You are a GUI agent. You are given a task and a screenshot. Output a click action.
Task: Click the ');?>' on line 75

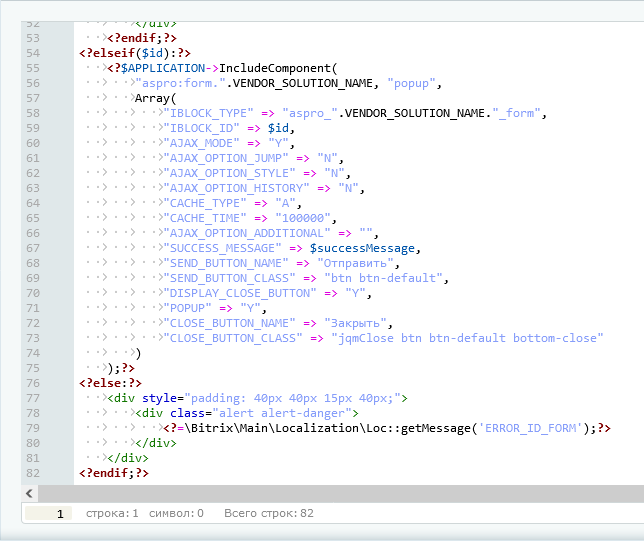121,368
